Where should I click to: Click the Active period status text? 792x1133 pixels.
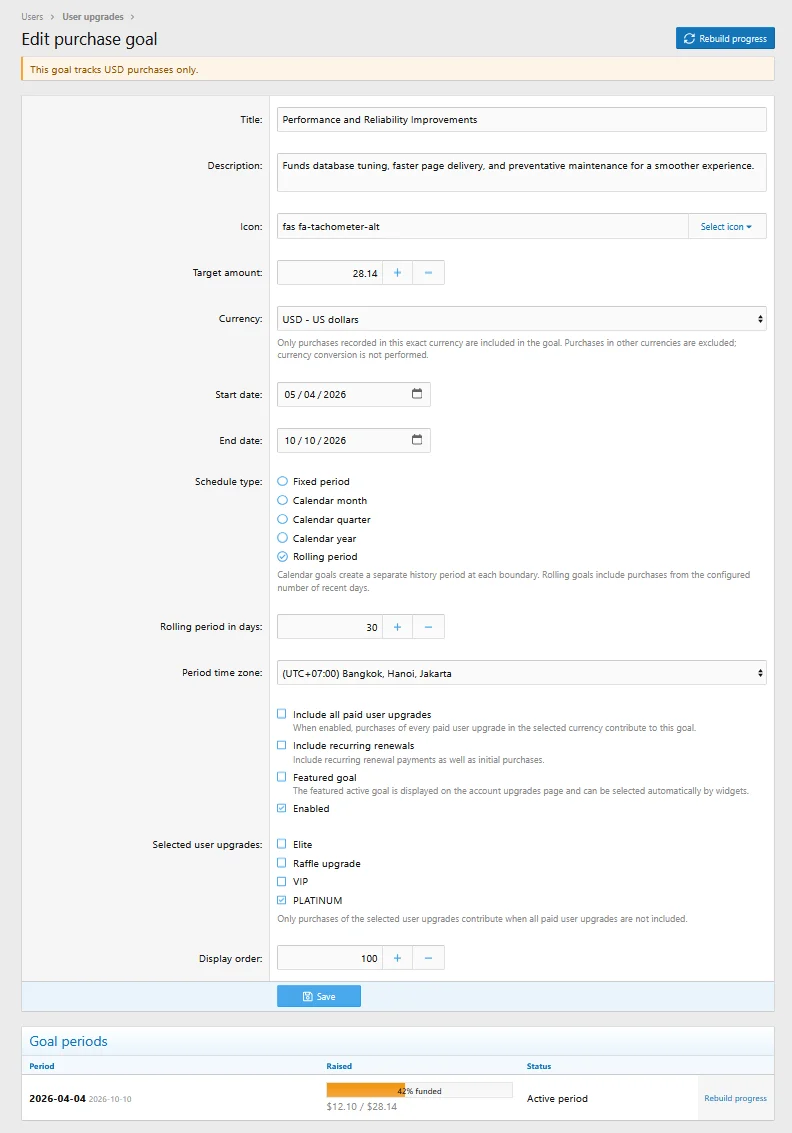tap(557, 1098)
